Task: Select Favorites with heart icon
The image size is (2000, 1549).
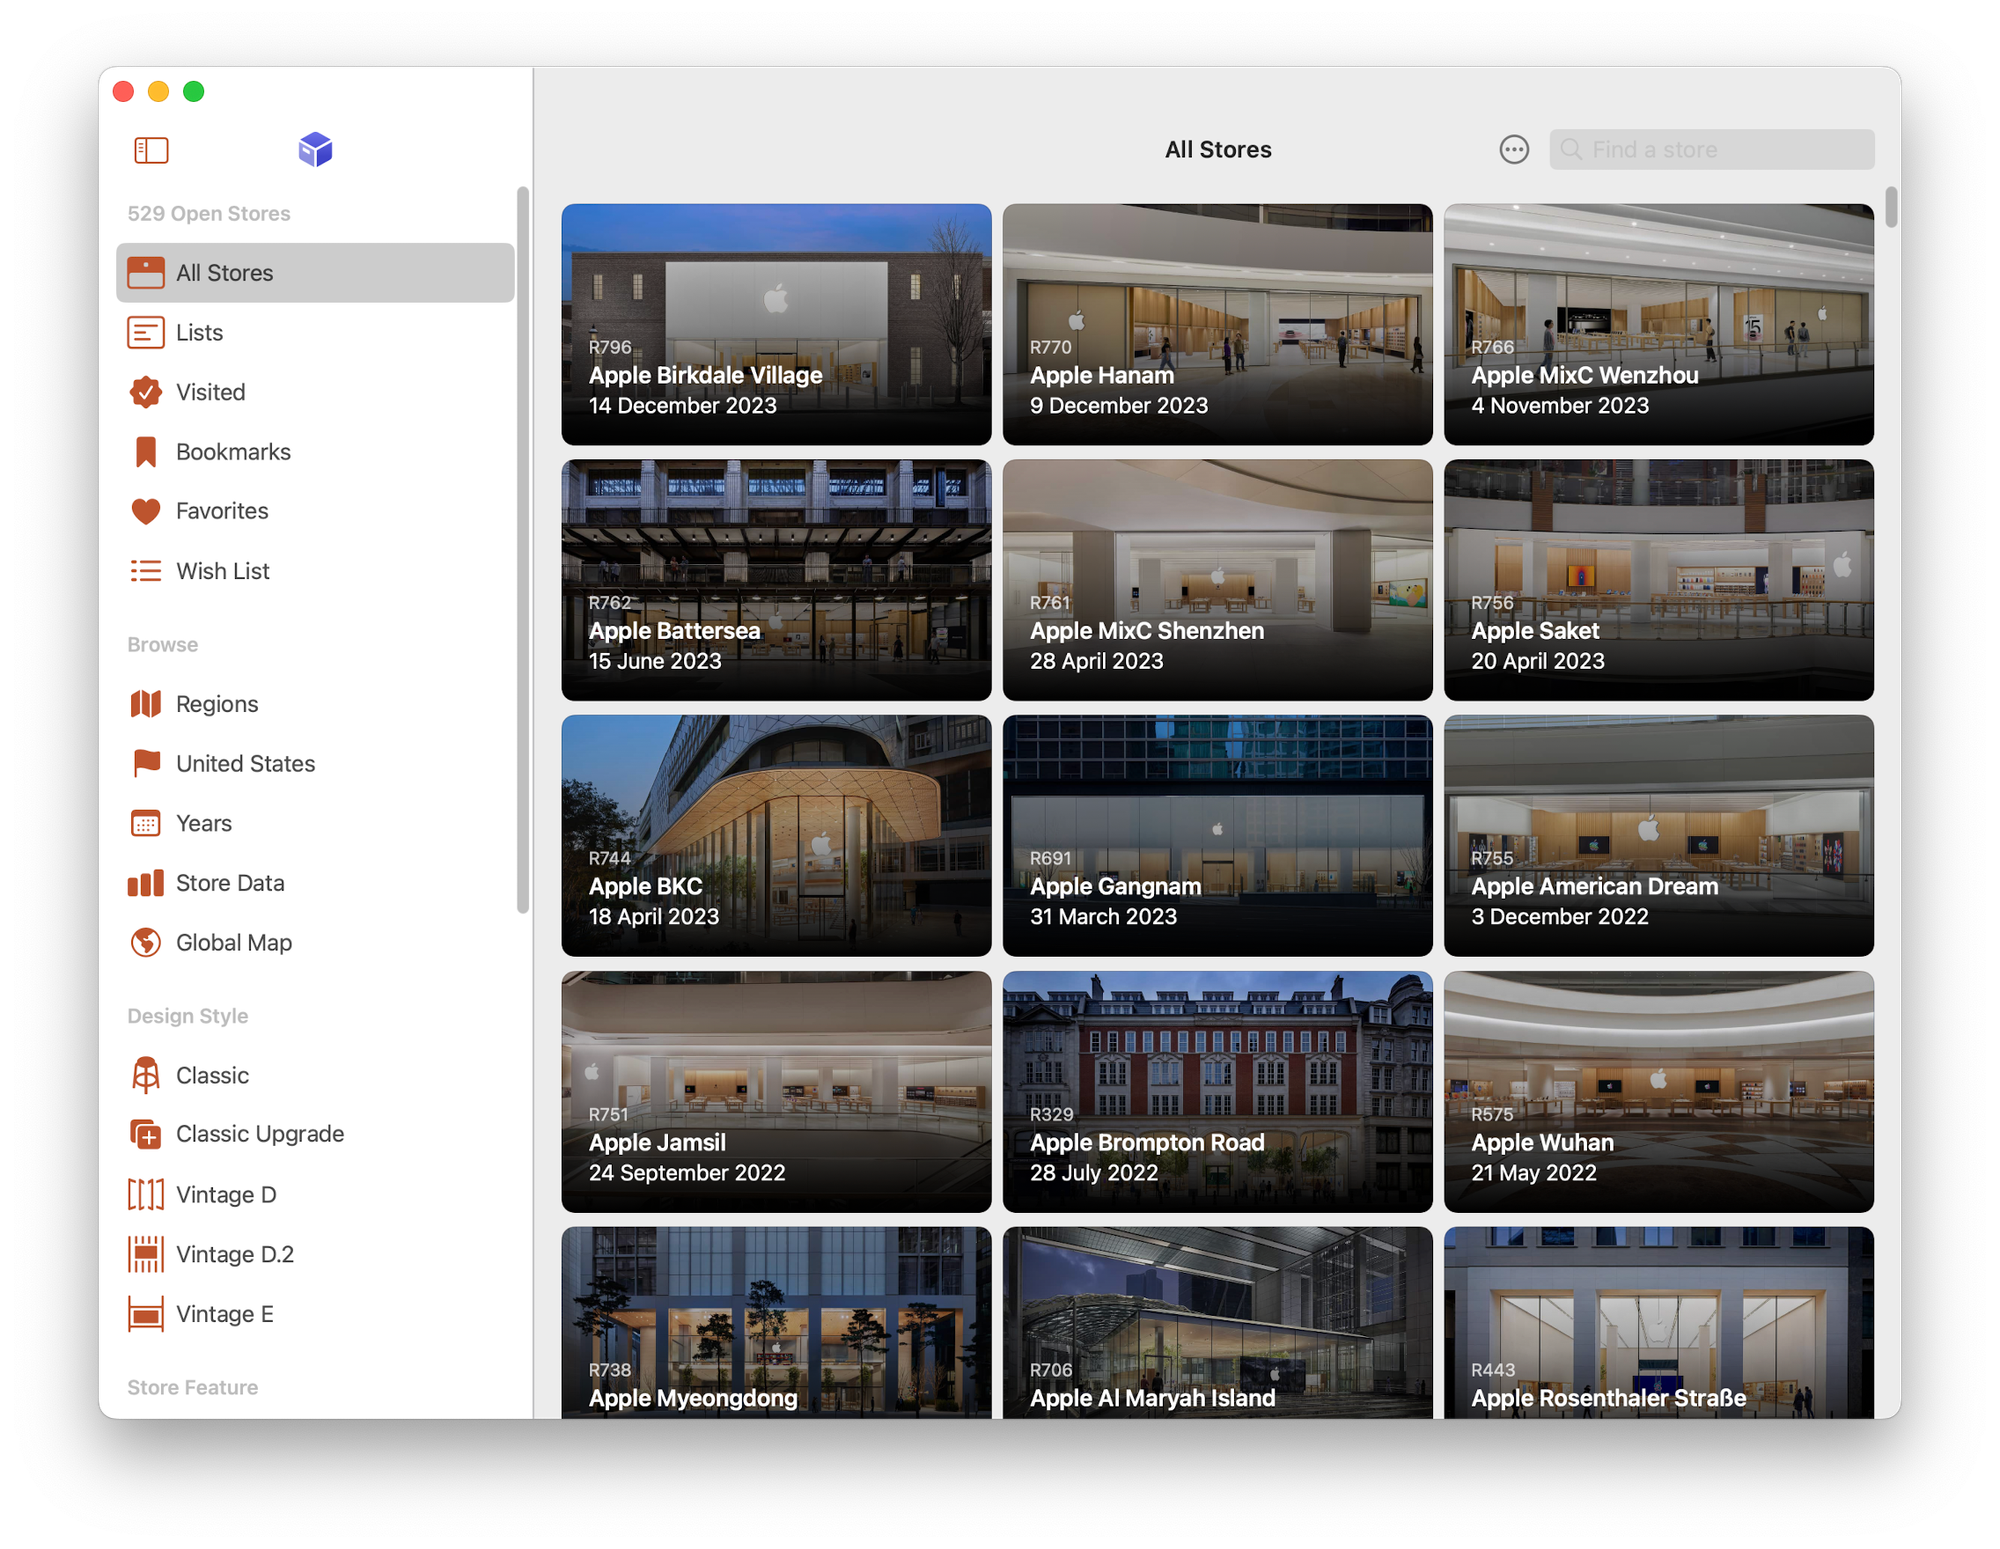Action: pos(222,511)
